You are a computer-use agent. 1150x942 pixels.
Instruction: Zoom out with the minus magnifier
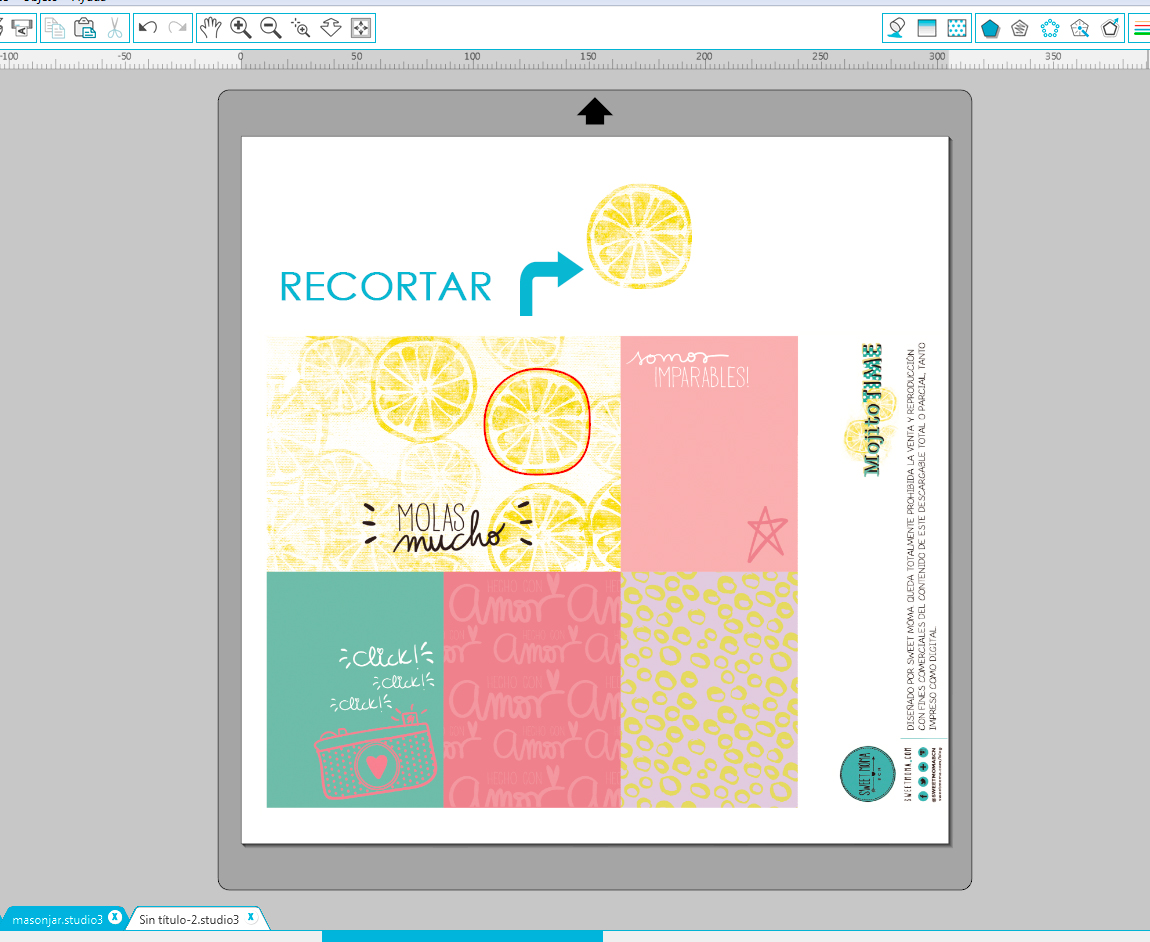pos(271,29)
